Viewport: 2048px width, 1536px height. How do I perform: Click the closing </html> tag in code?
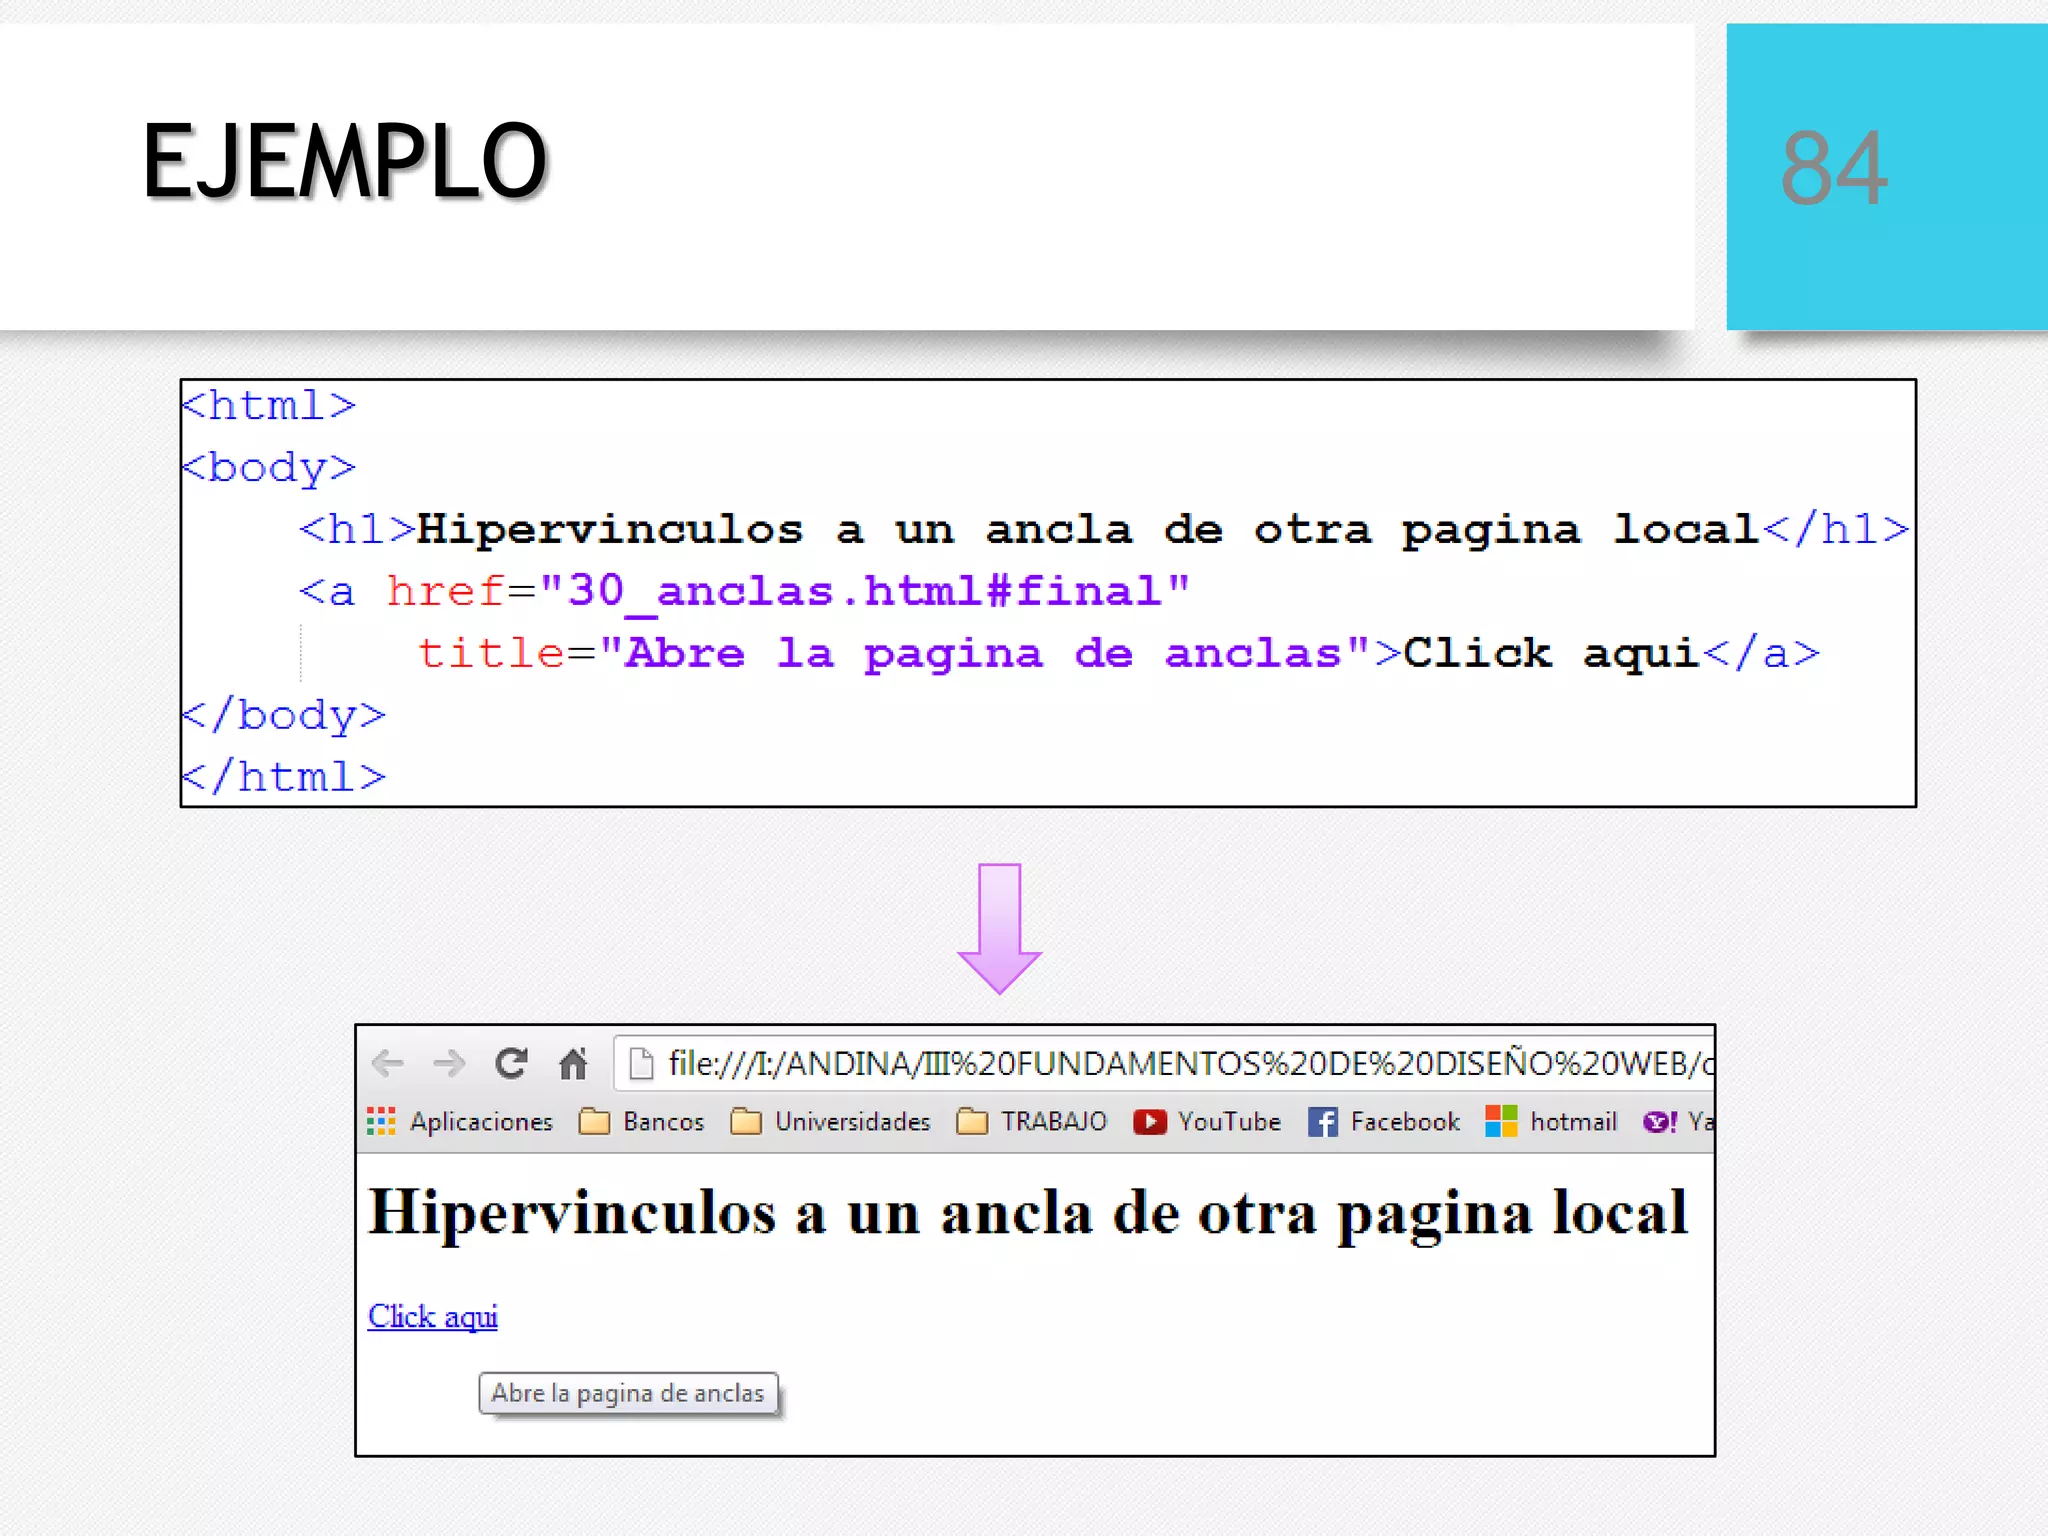tap(284, 777)
